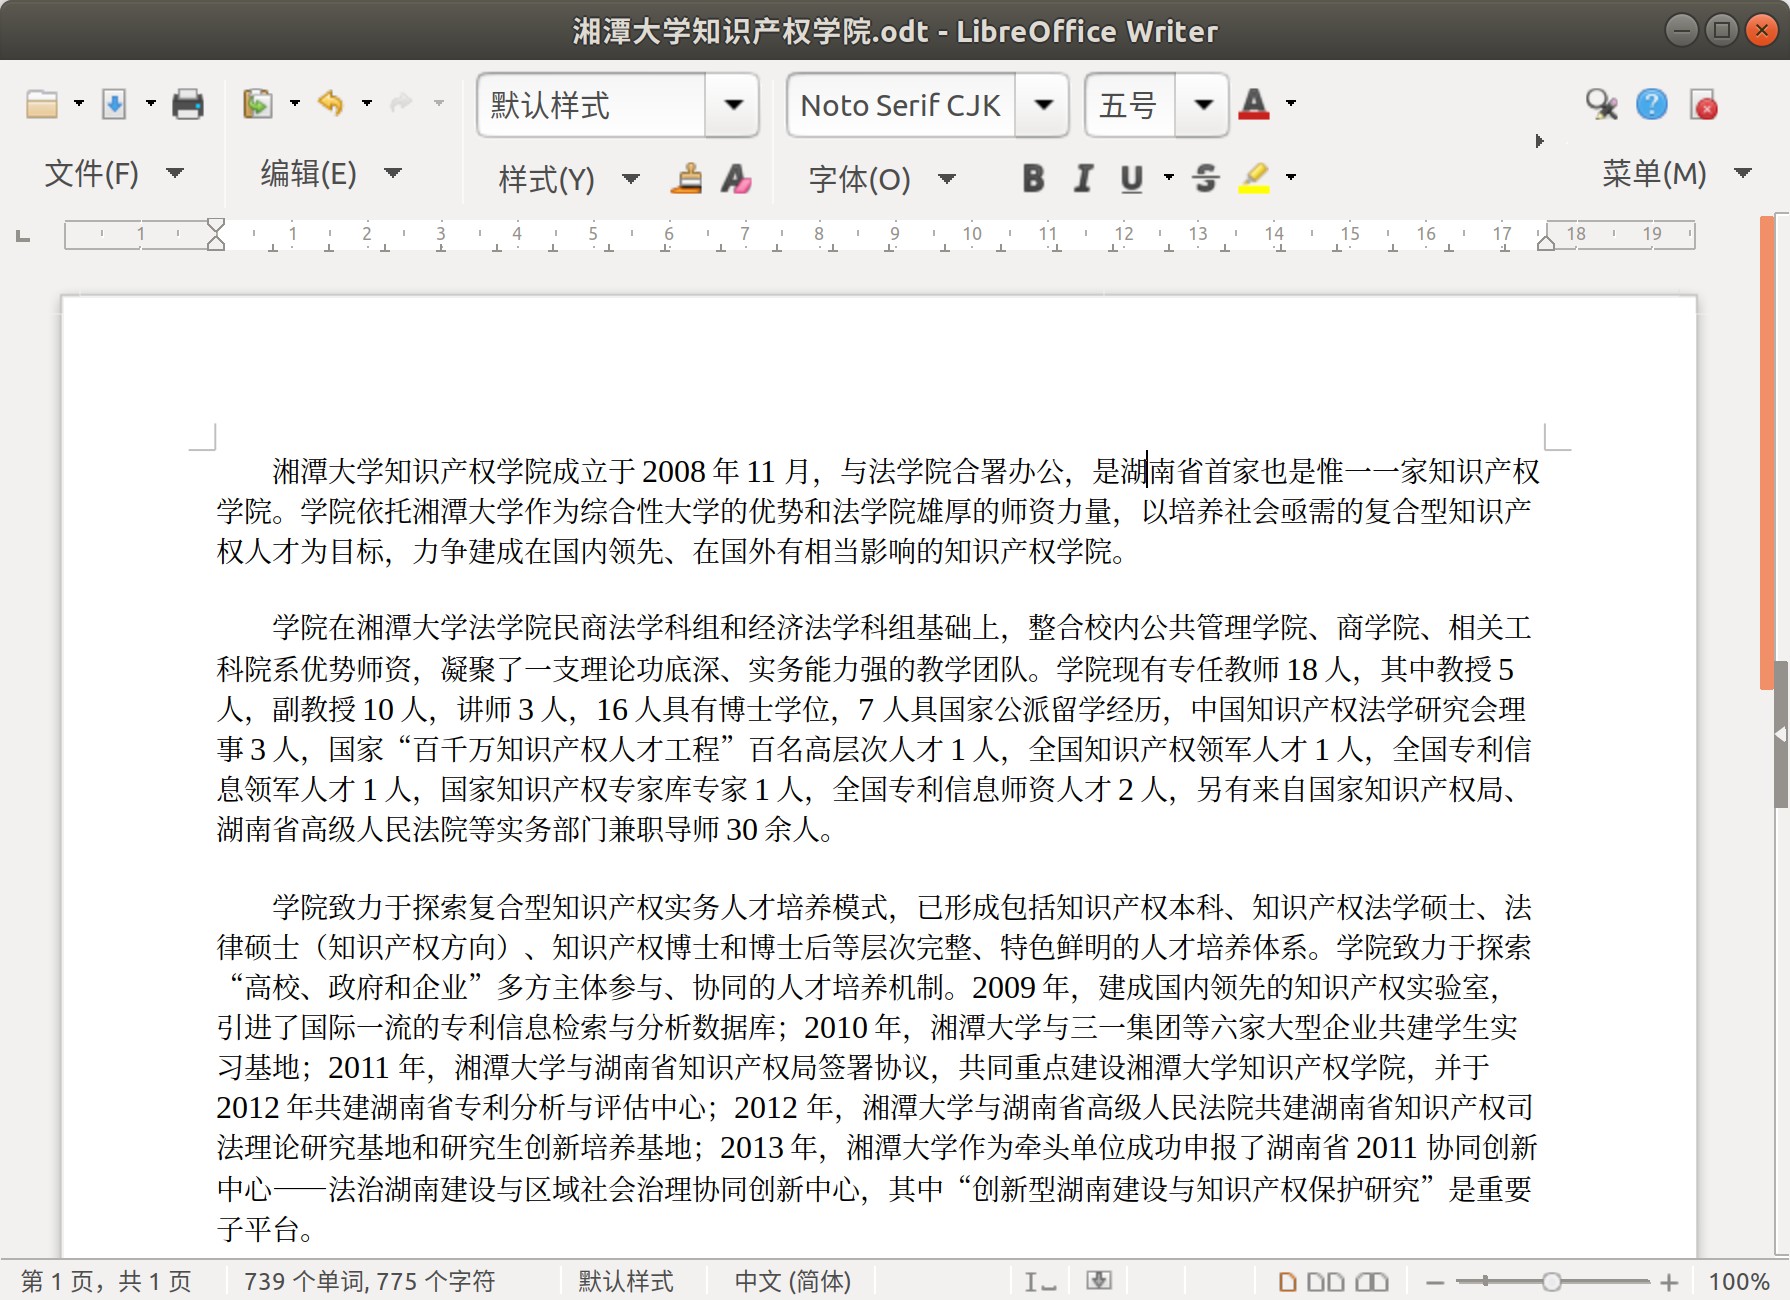Viewport: 1790px width, 1300px height.
Task: Show the sidebar using the edge handle
Action: coord(1781,733)
